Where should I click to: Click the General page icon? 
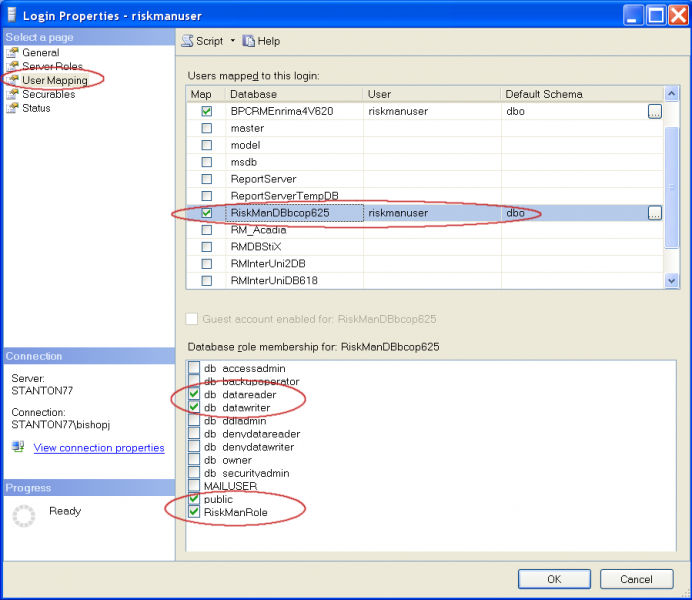12,52
